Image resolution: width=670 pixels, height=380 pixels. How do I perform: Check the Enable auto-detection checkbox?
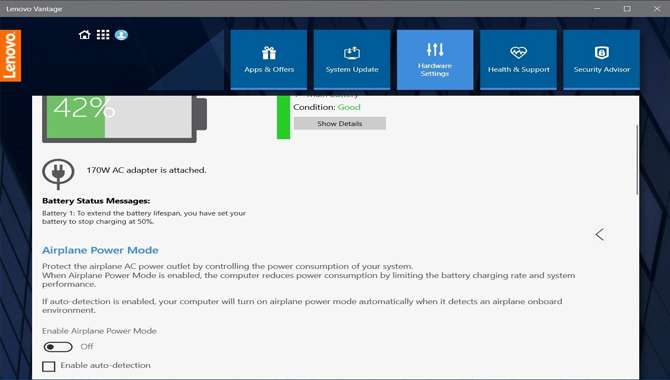pos(49,366)
